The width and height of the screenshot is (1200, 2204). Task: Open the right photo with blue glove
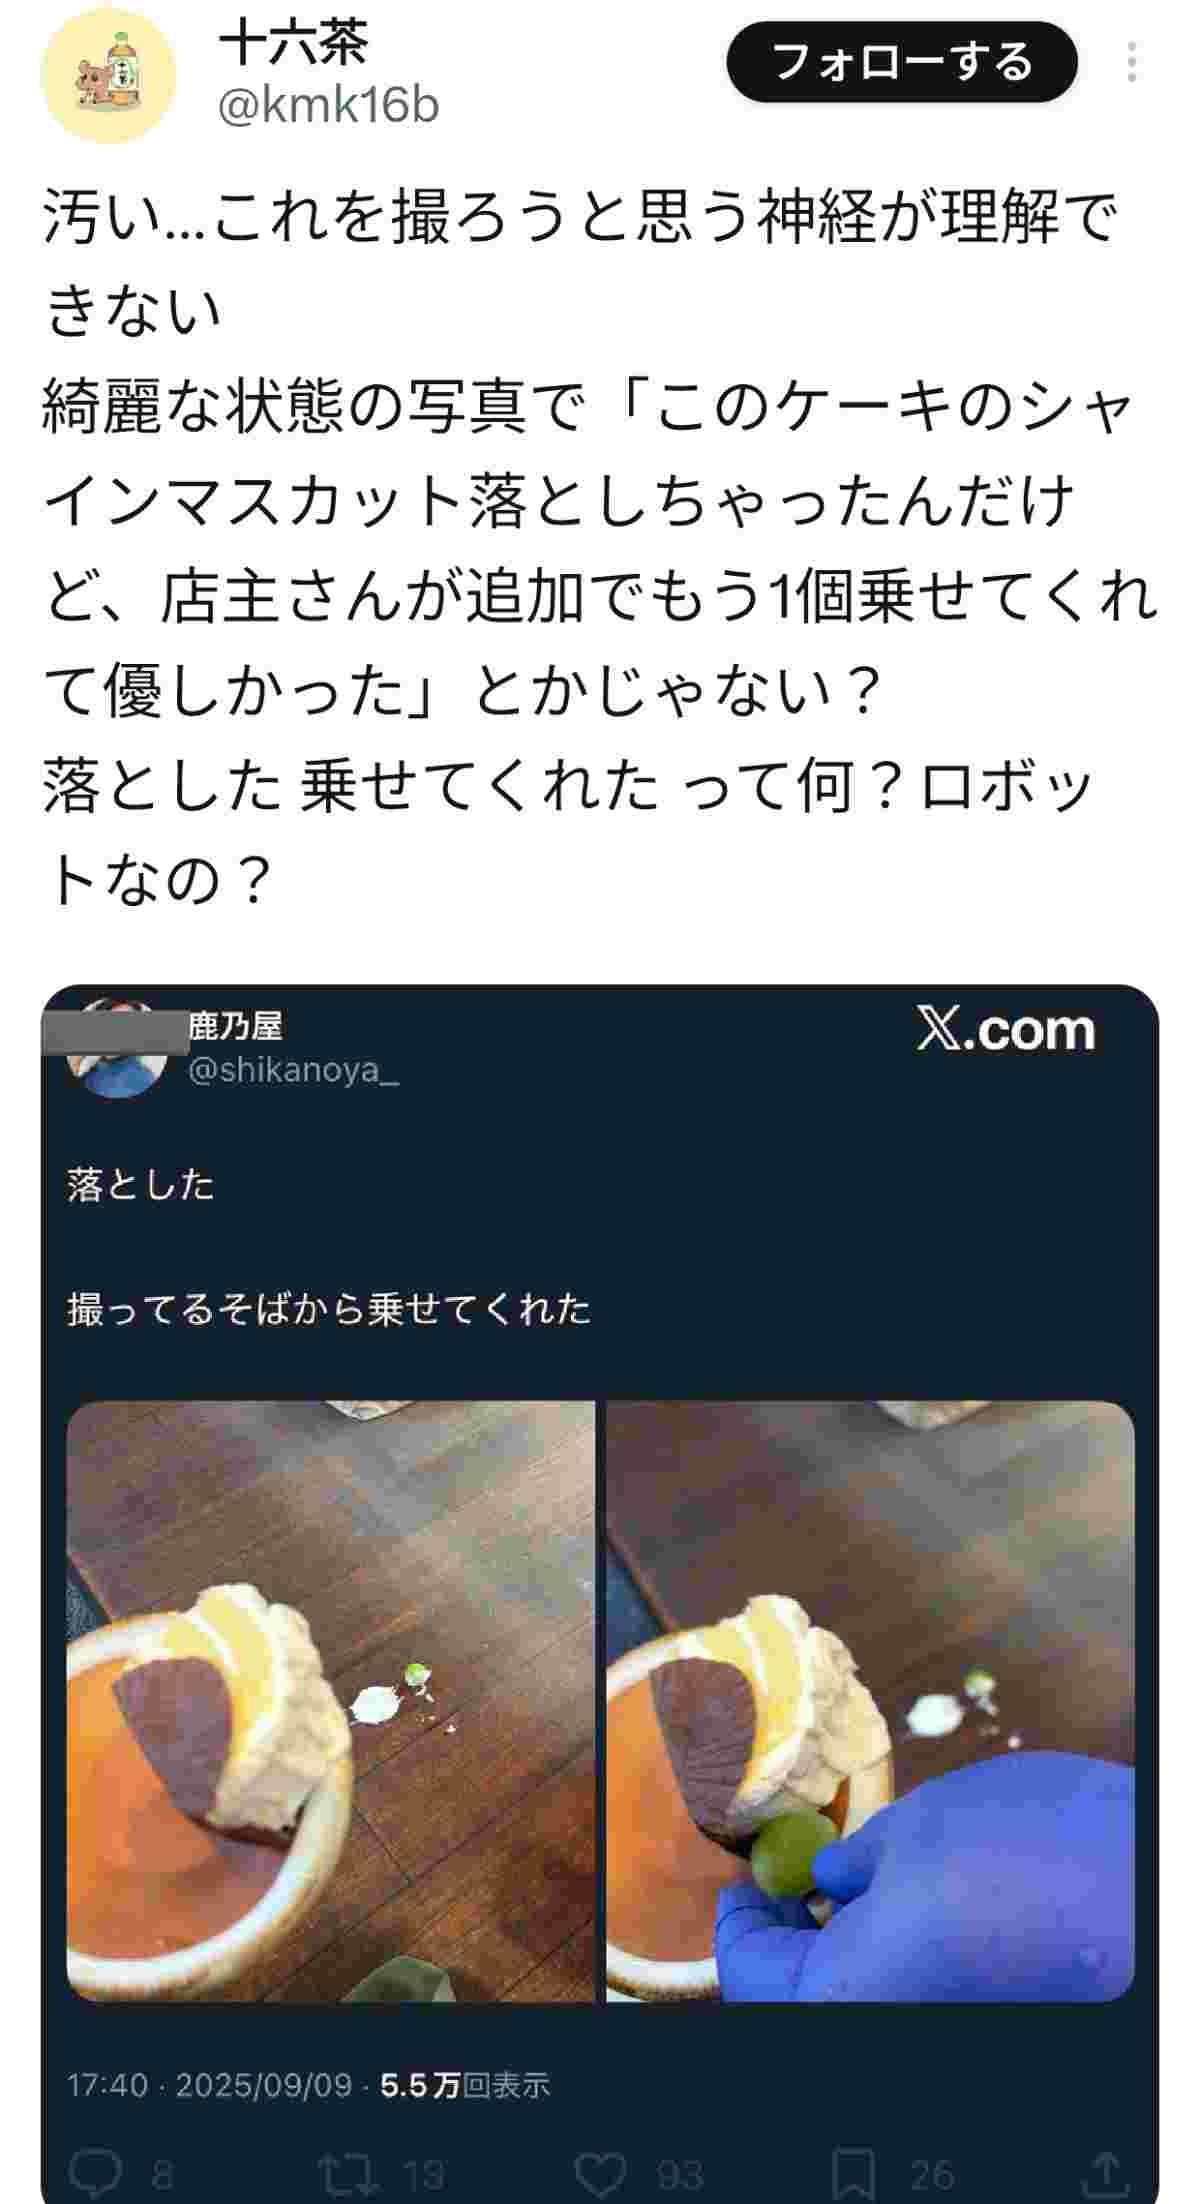870,1701
